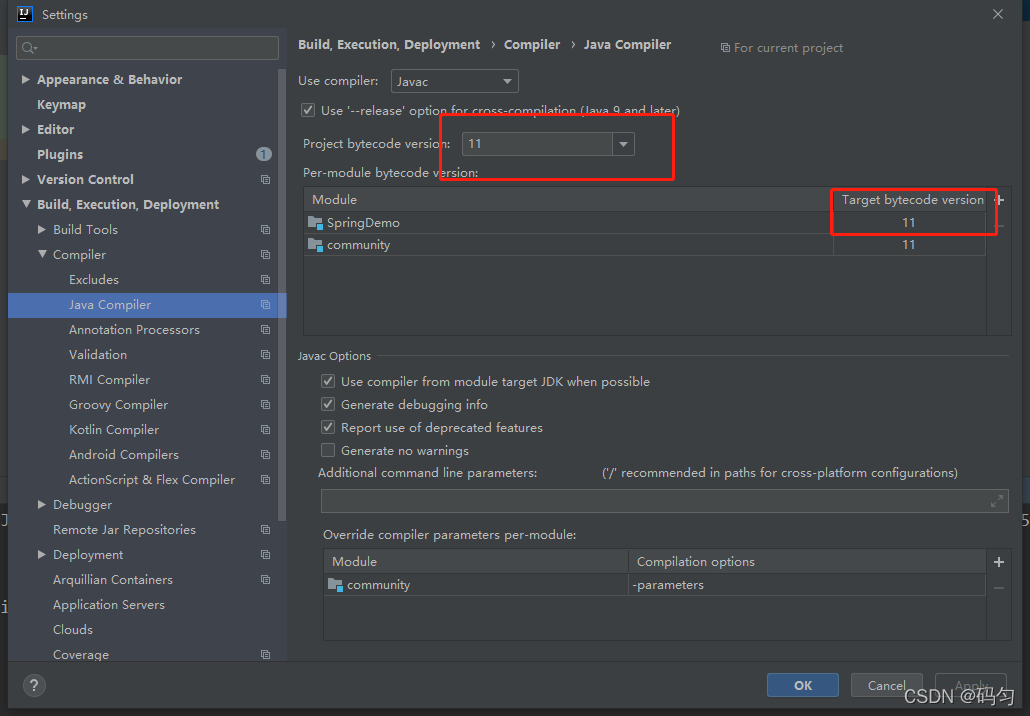Click the project-level icon beside Version Control
This screenshot has height=716, width=1030.
[265, 179]
